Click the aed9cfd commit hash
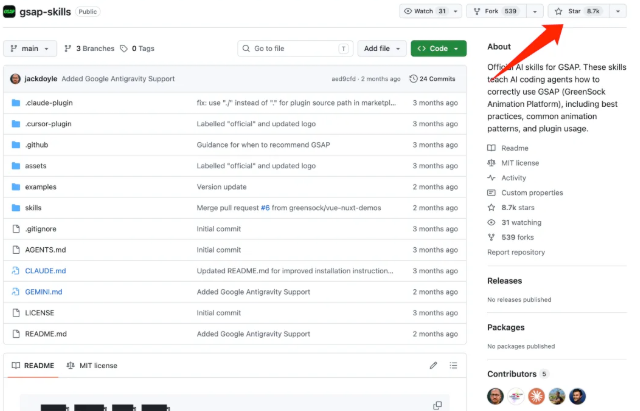This screenshot has height=411, width=640. point(343,79)
